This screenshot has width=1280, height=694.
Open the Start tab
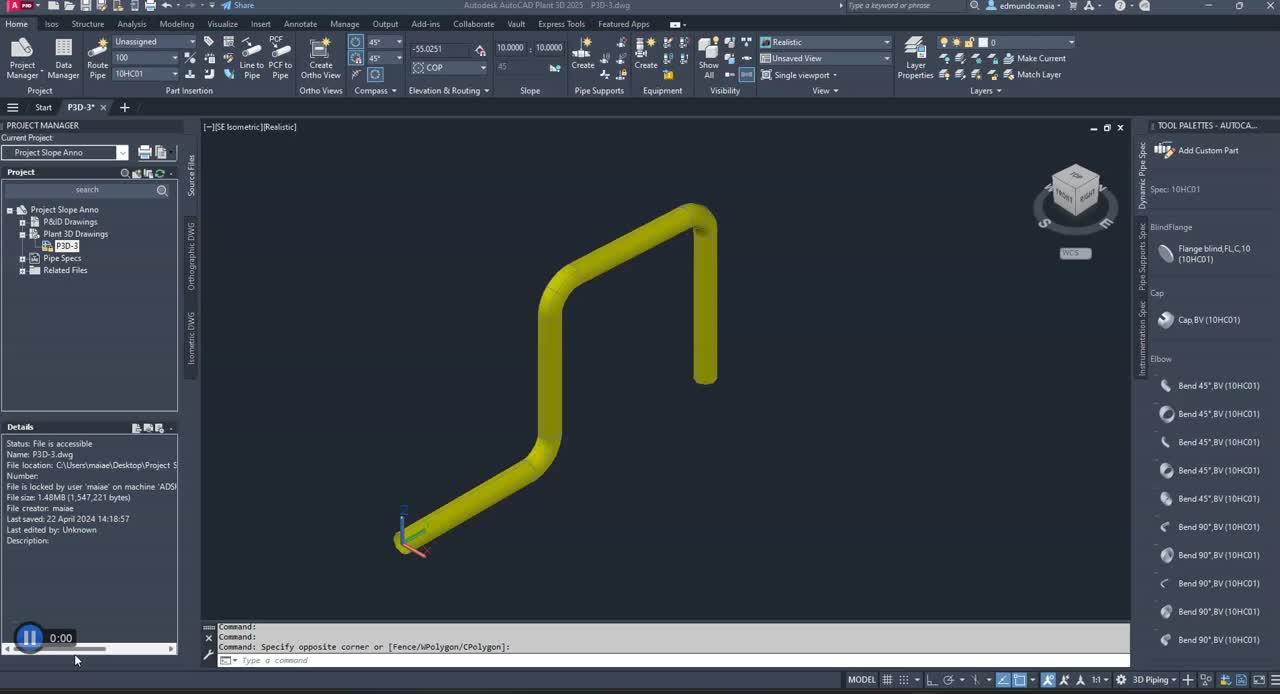[43, 107]
